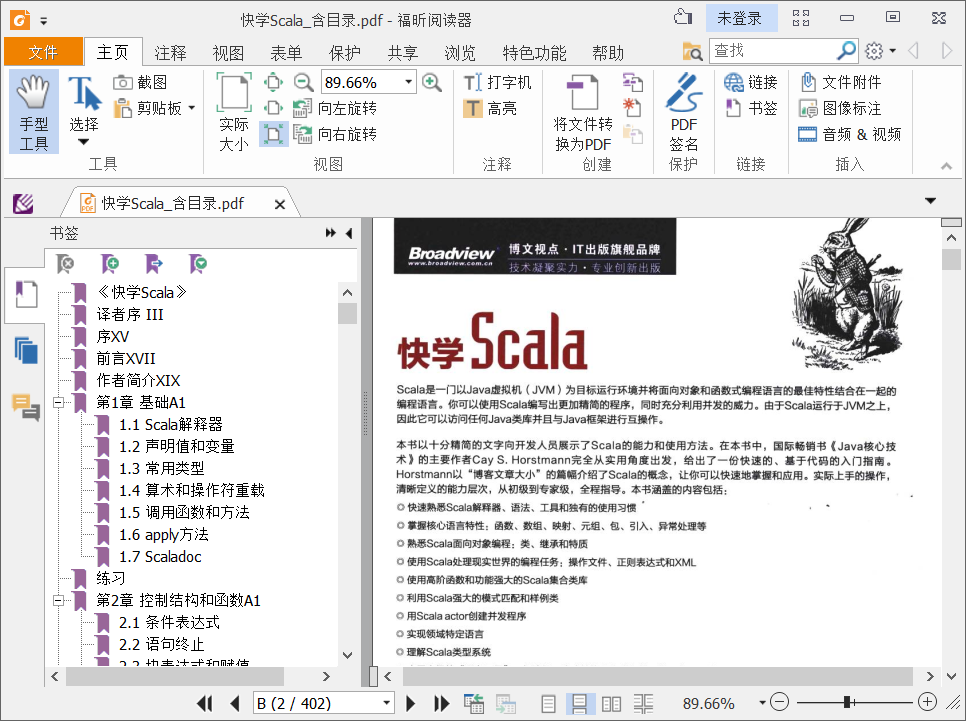Click the zoom in plus button in status bar
The width and height of the screenshot is (966, 721).
tap(927, 702)
